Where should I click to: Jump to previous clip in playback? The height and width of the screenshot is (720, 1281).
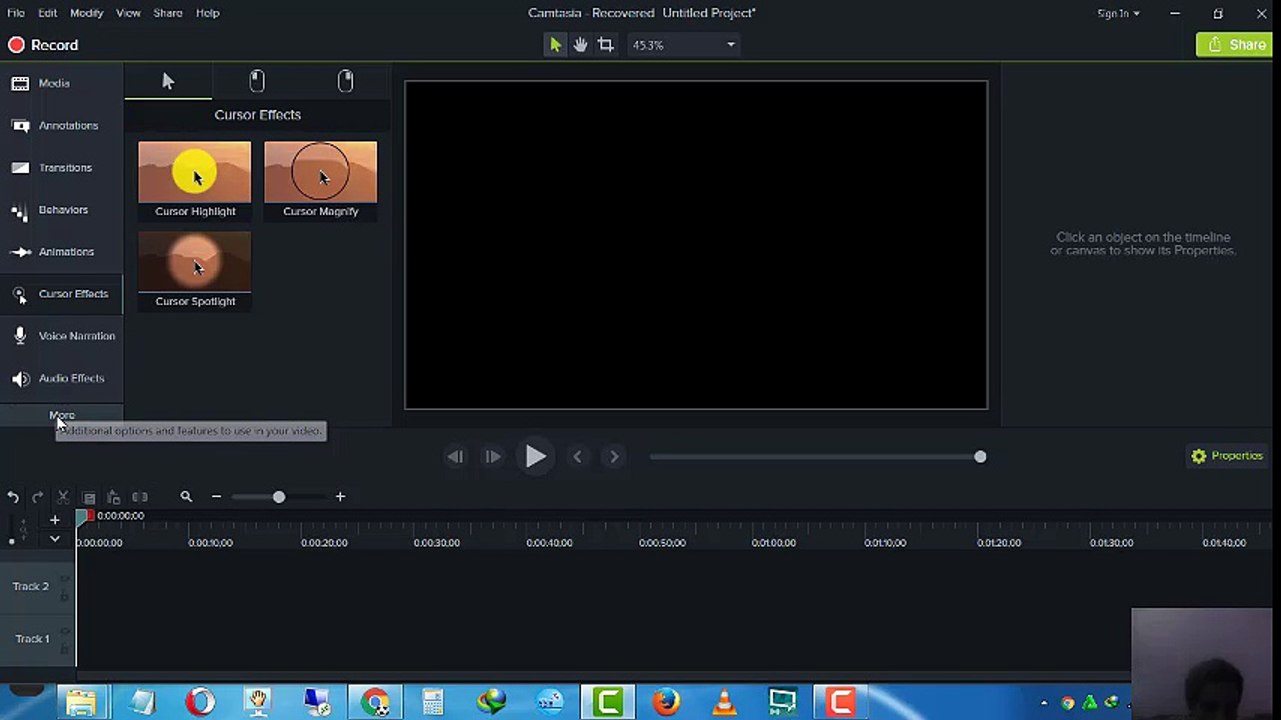tap(455, 457)
